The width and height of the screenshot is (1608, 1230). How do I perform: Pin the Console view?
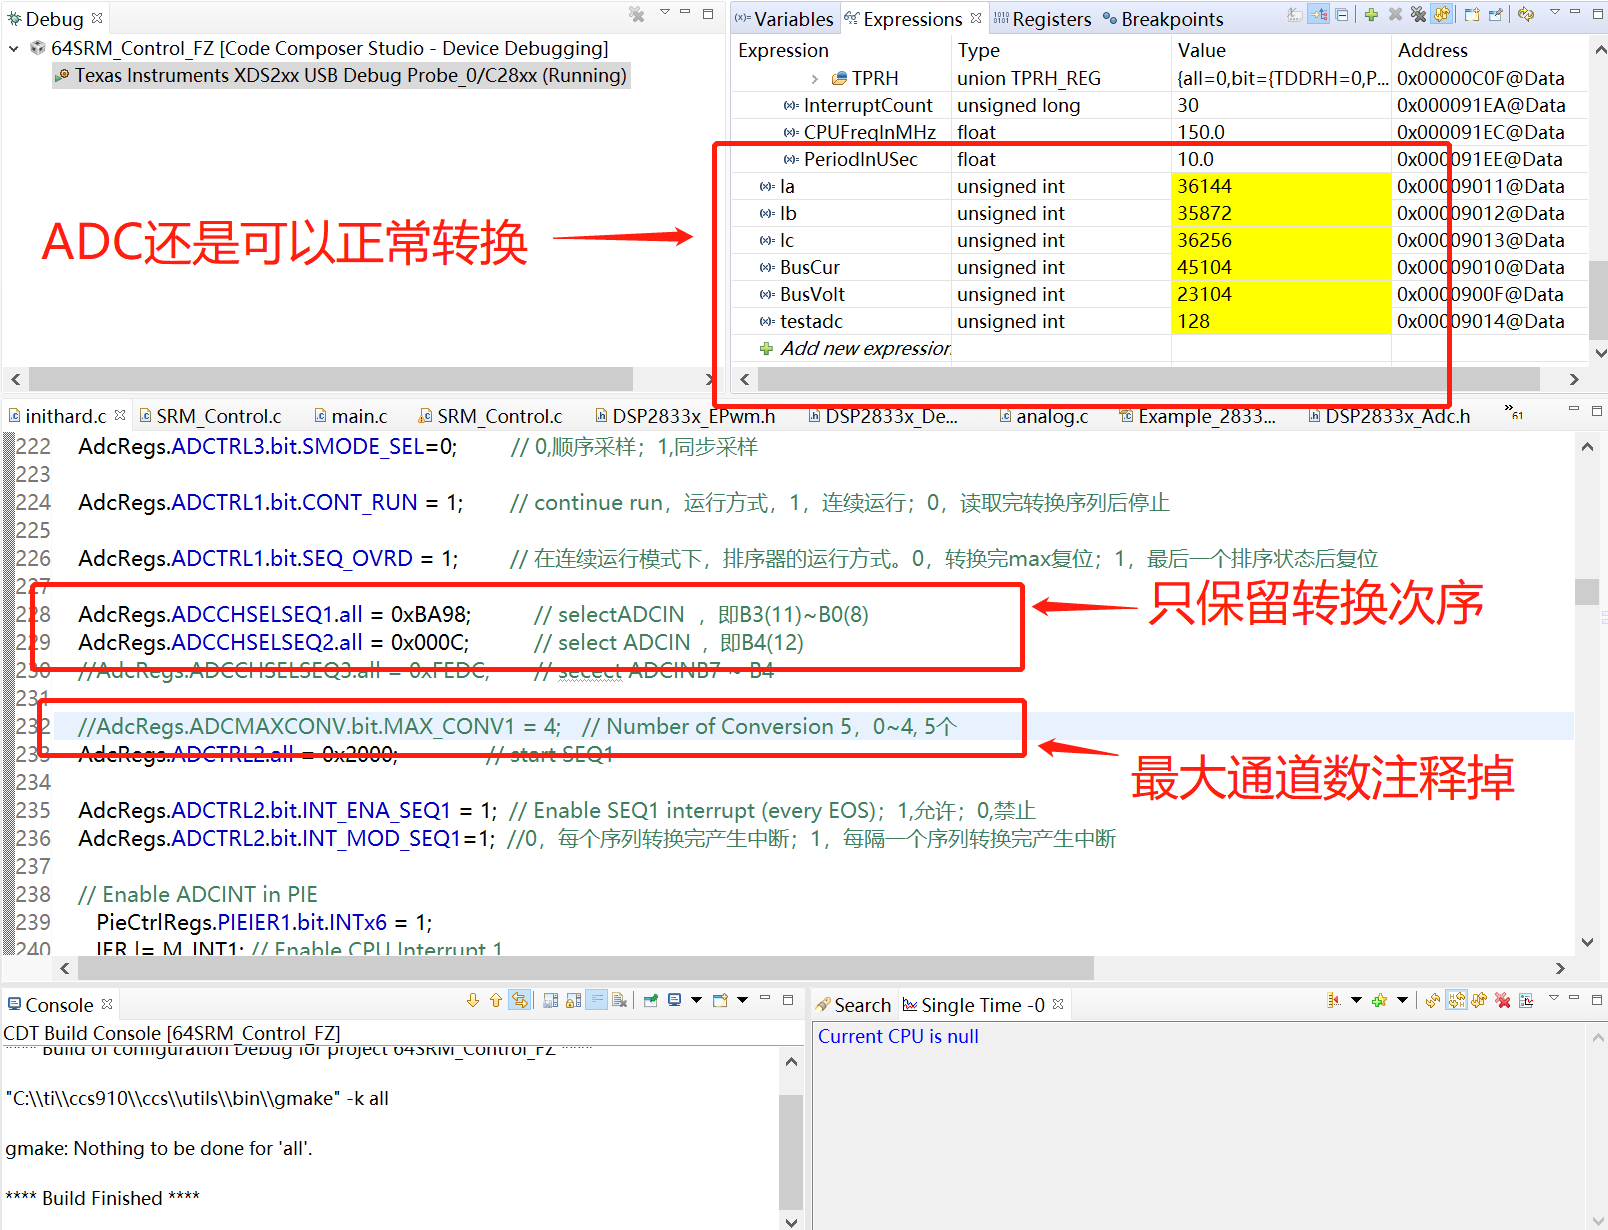click(651, 1000)
